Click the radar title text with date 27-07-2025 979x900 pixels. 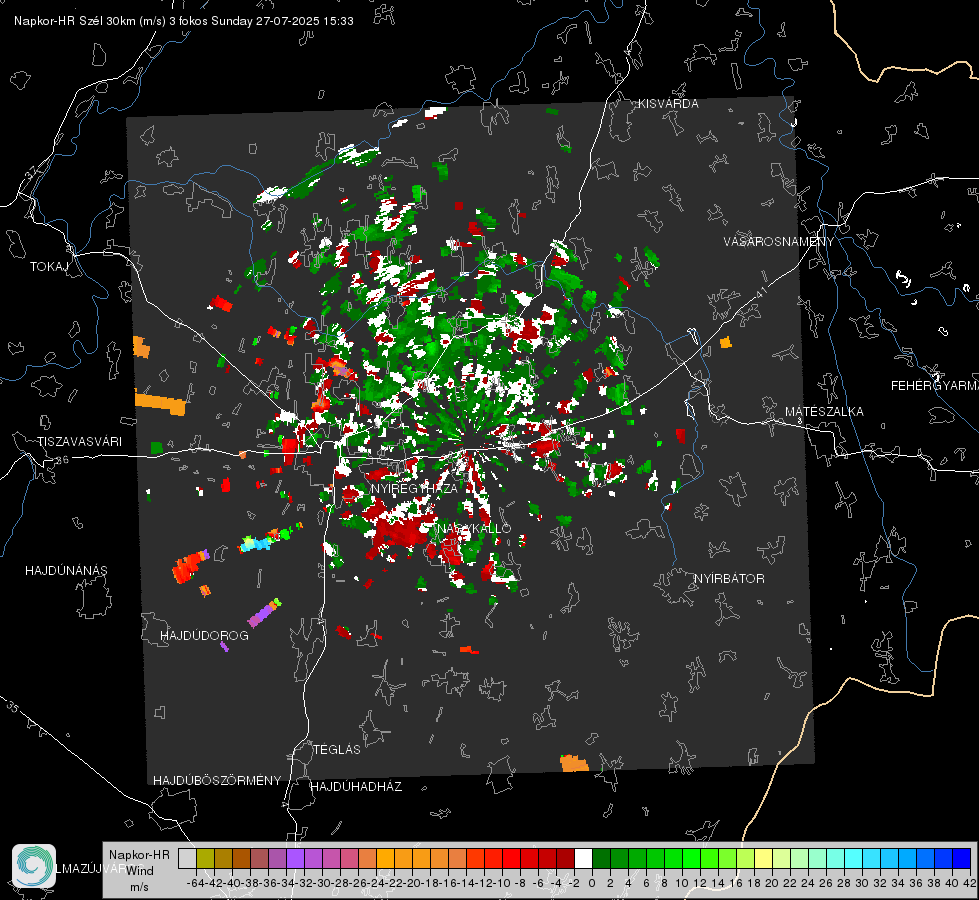coord(184,21)
